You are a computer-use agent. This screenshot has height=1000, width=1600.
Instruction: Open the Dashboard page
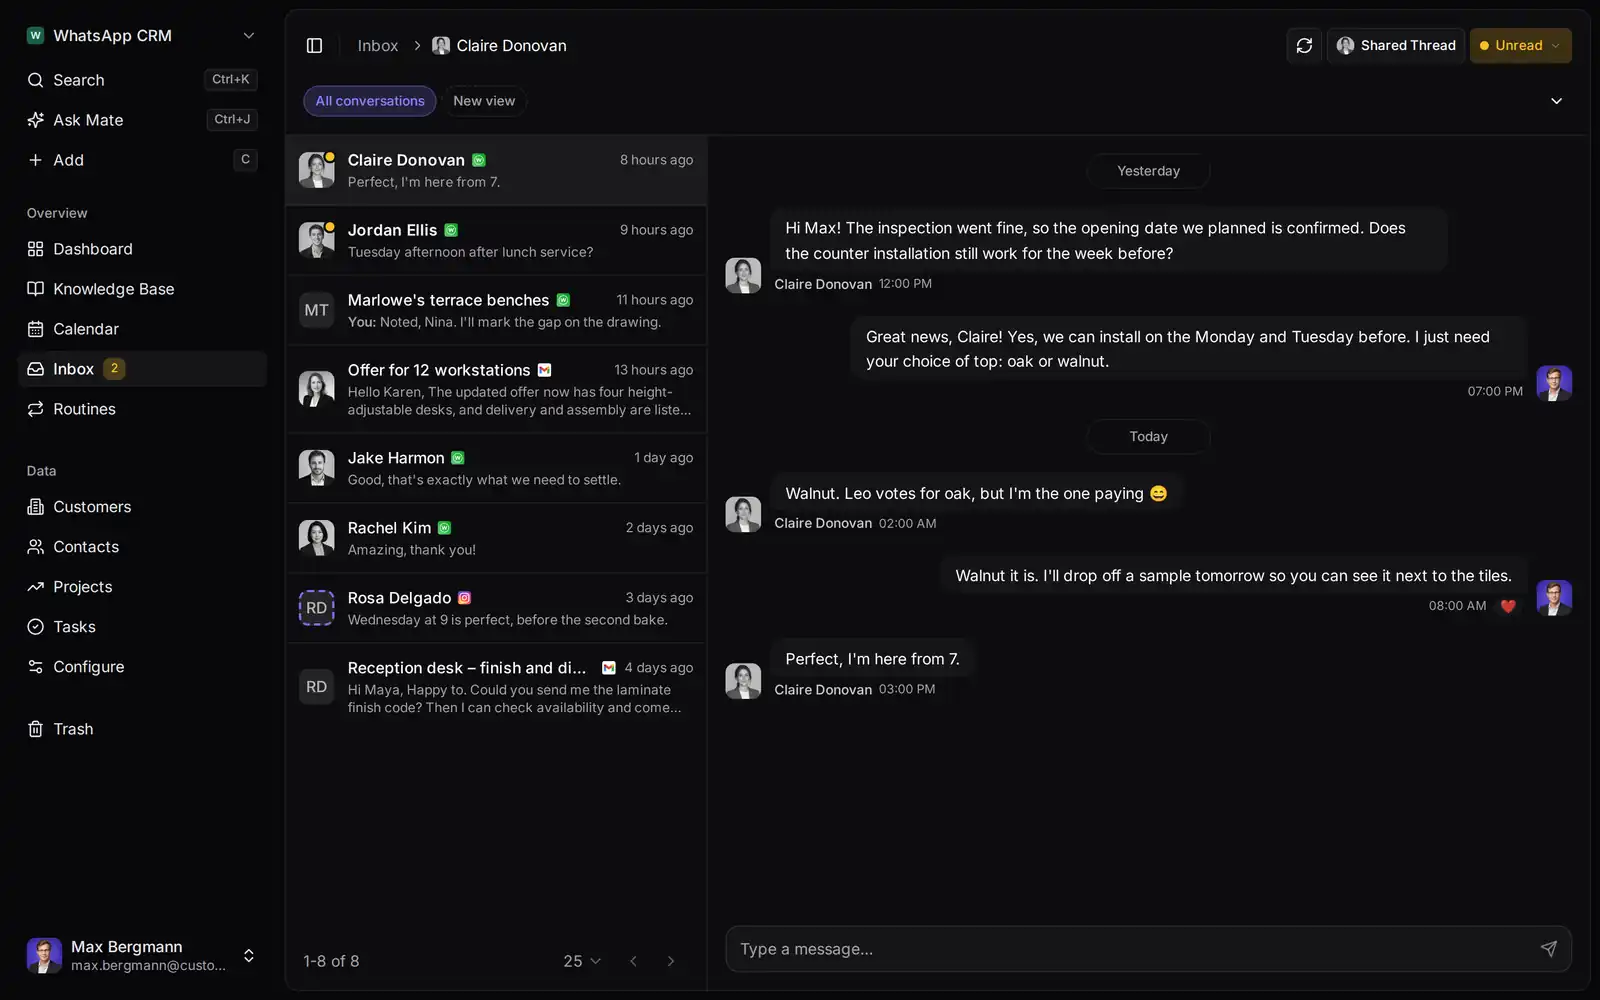(142, 249)
